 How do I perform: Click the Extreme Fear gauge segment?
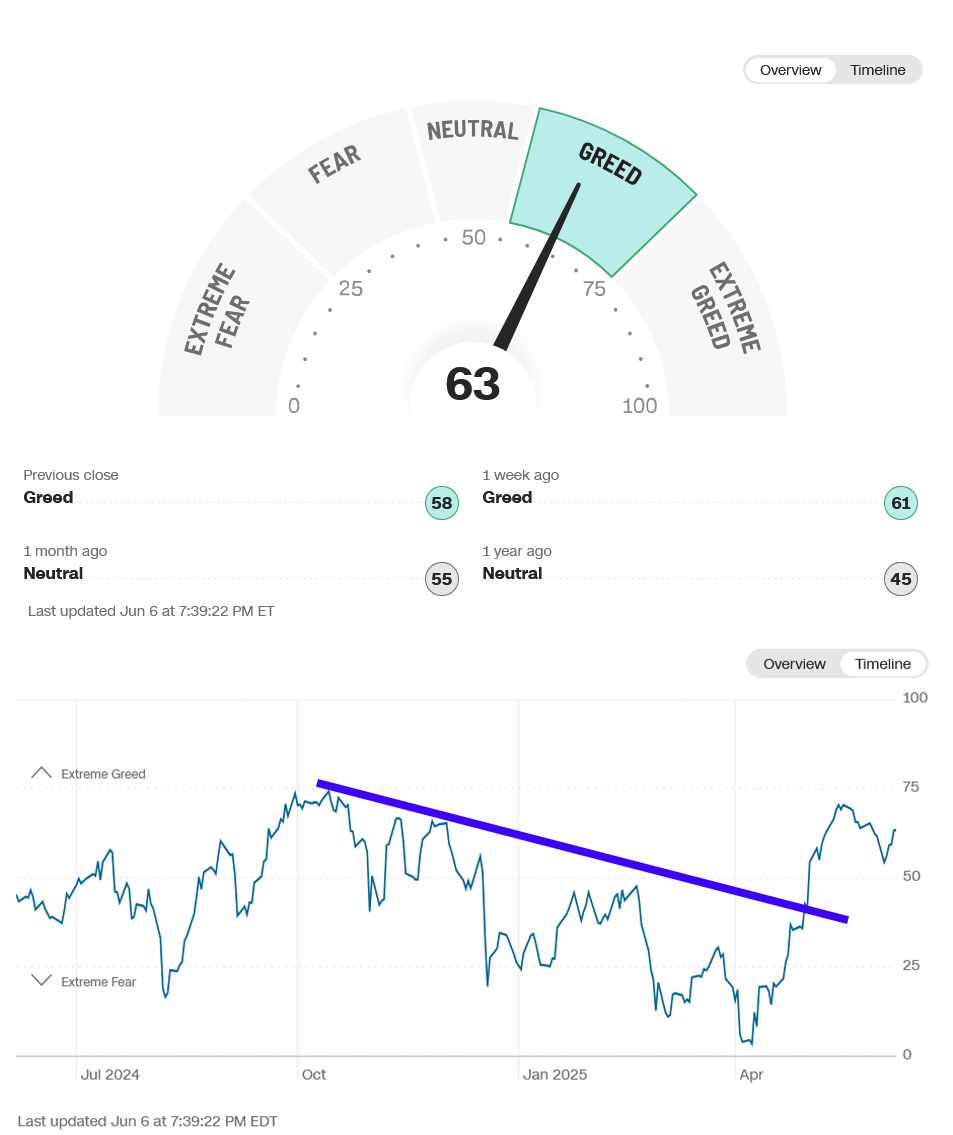tap(232, 318)
